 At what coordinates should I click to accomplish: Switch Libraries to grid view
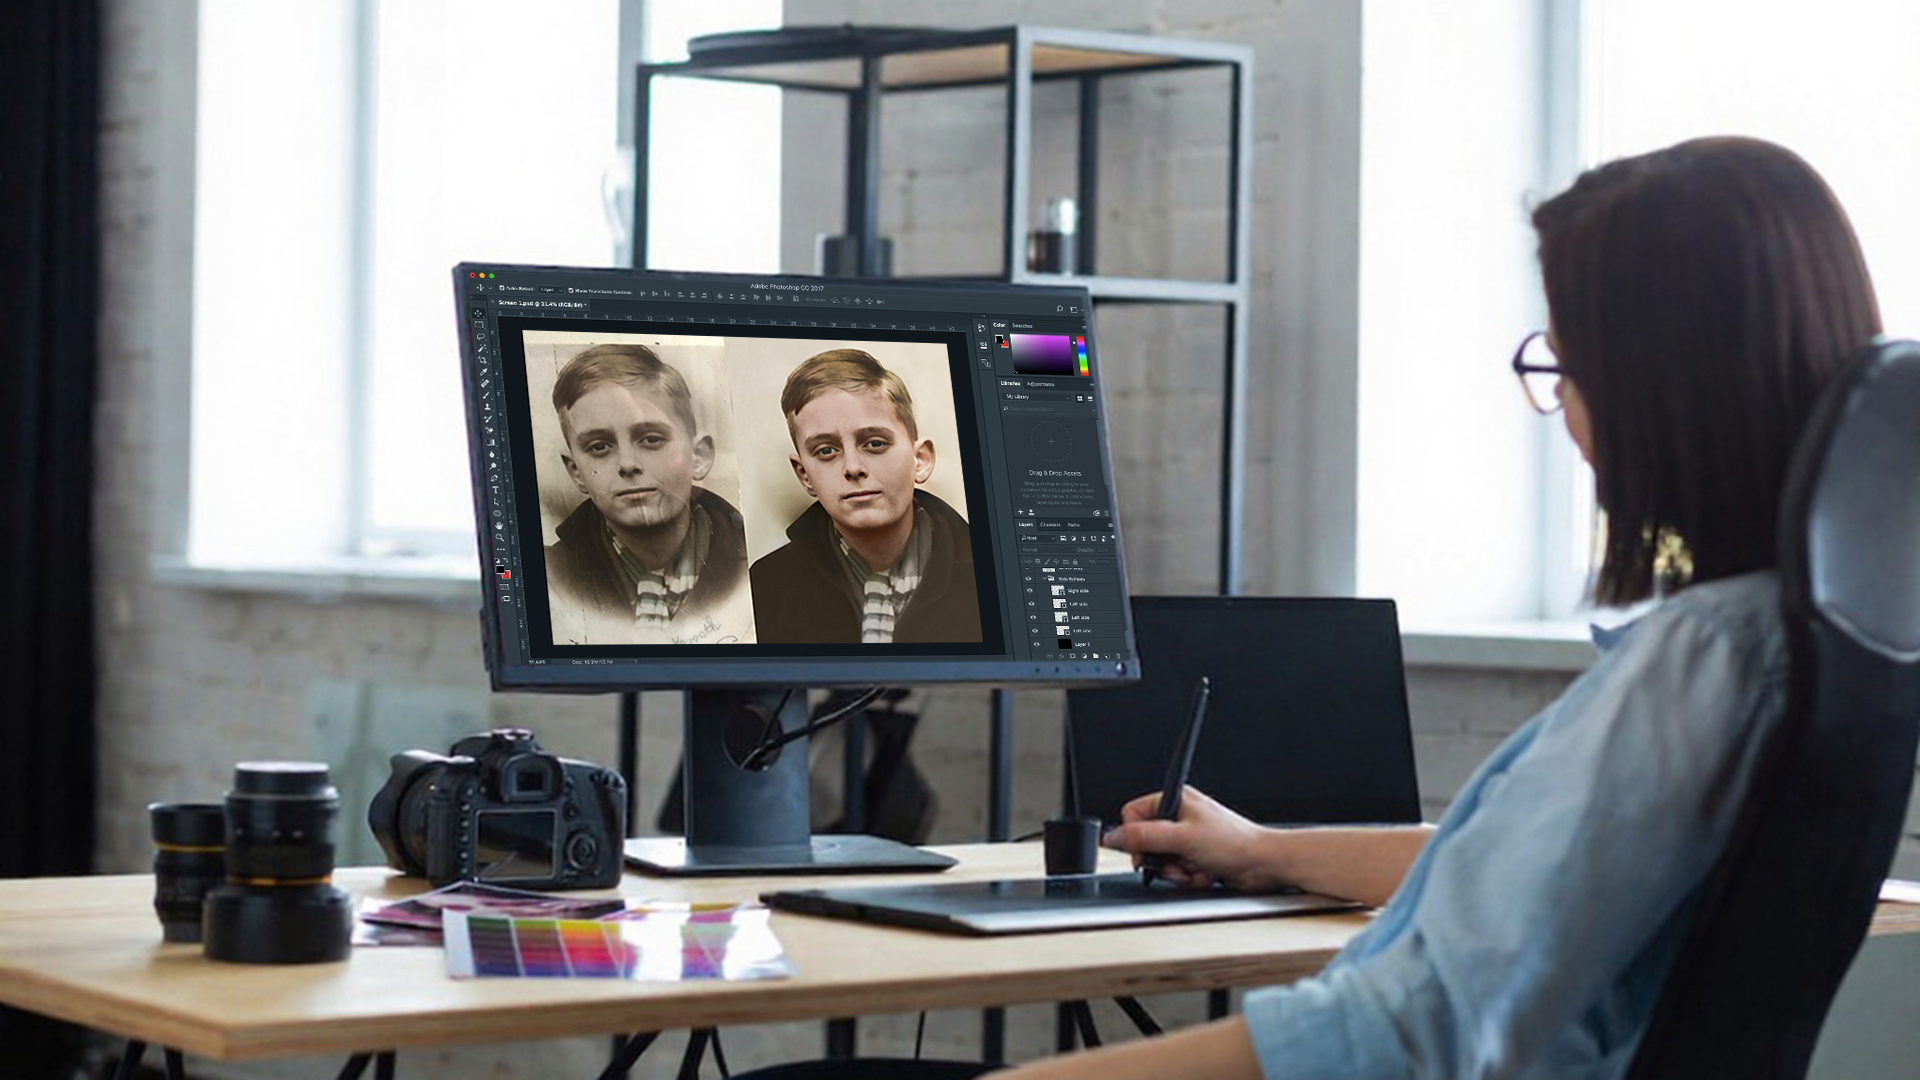(x=1080, y=398)
